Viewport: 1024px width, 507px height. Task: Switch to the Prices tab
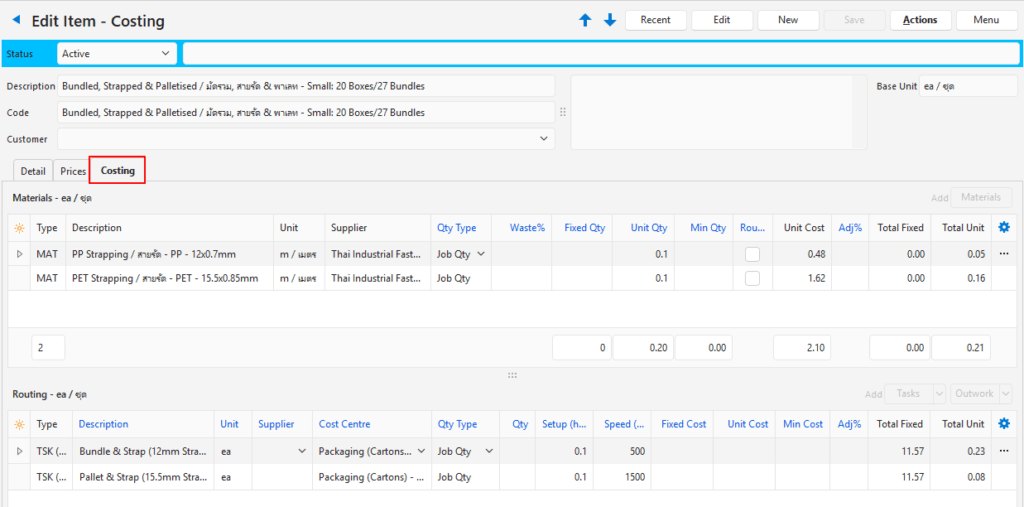73,171
